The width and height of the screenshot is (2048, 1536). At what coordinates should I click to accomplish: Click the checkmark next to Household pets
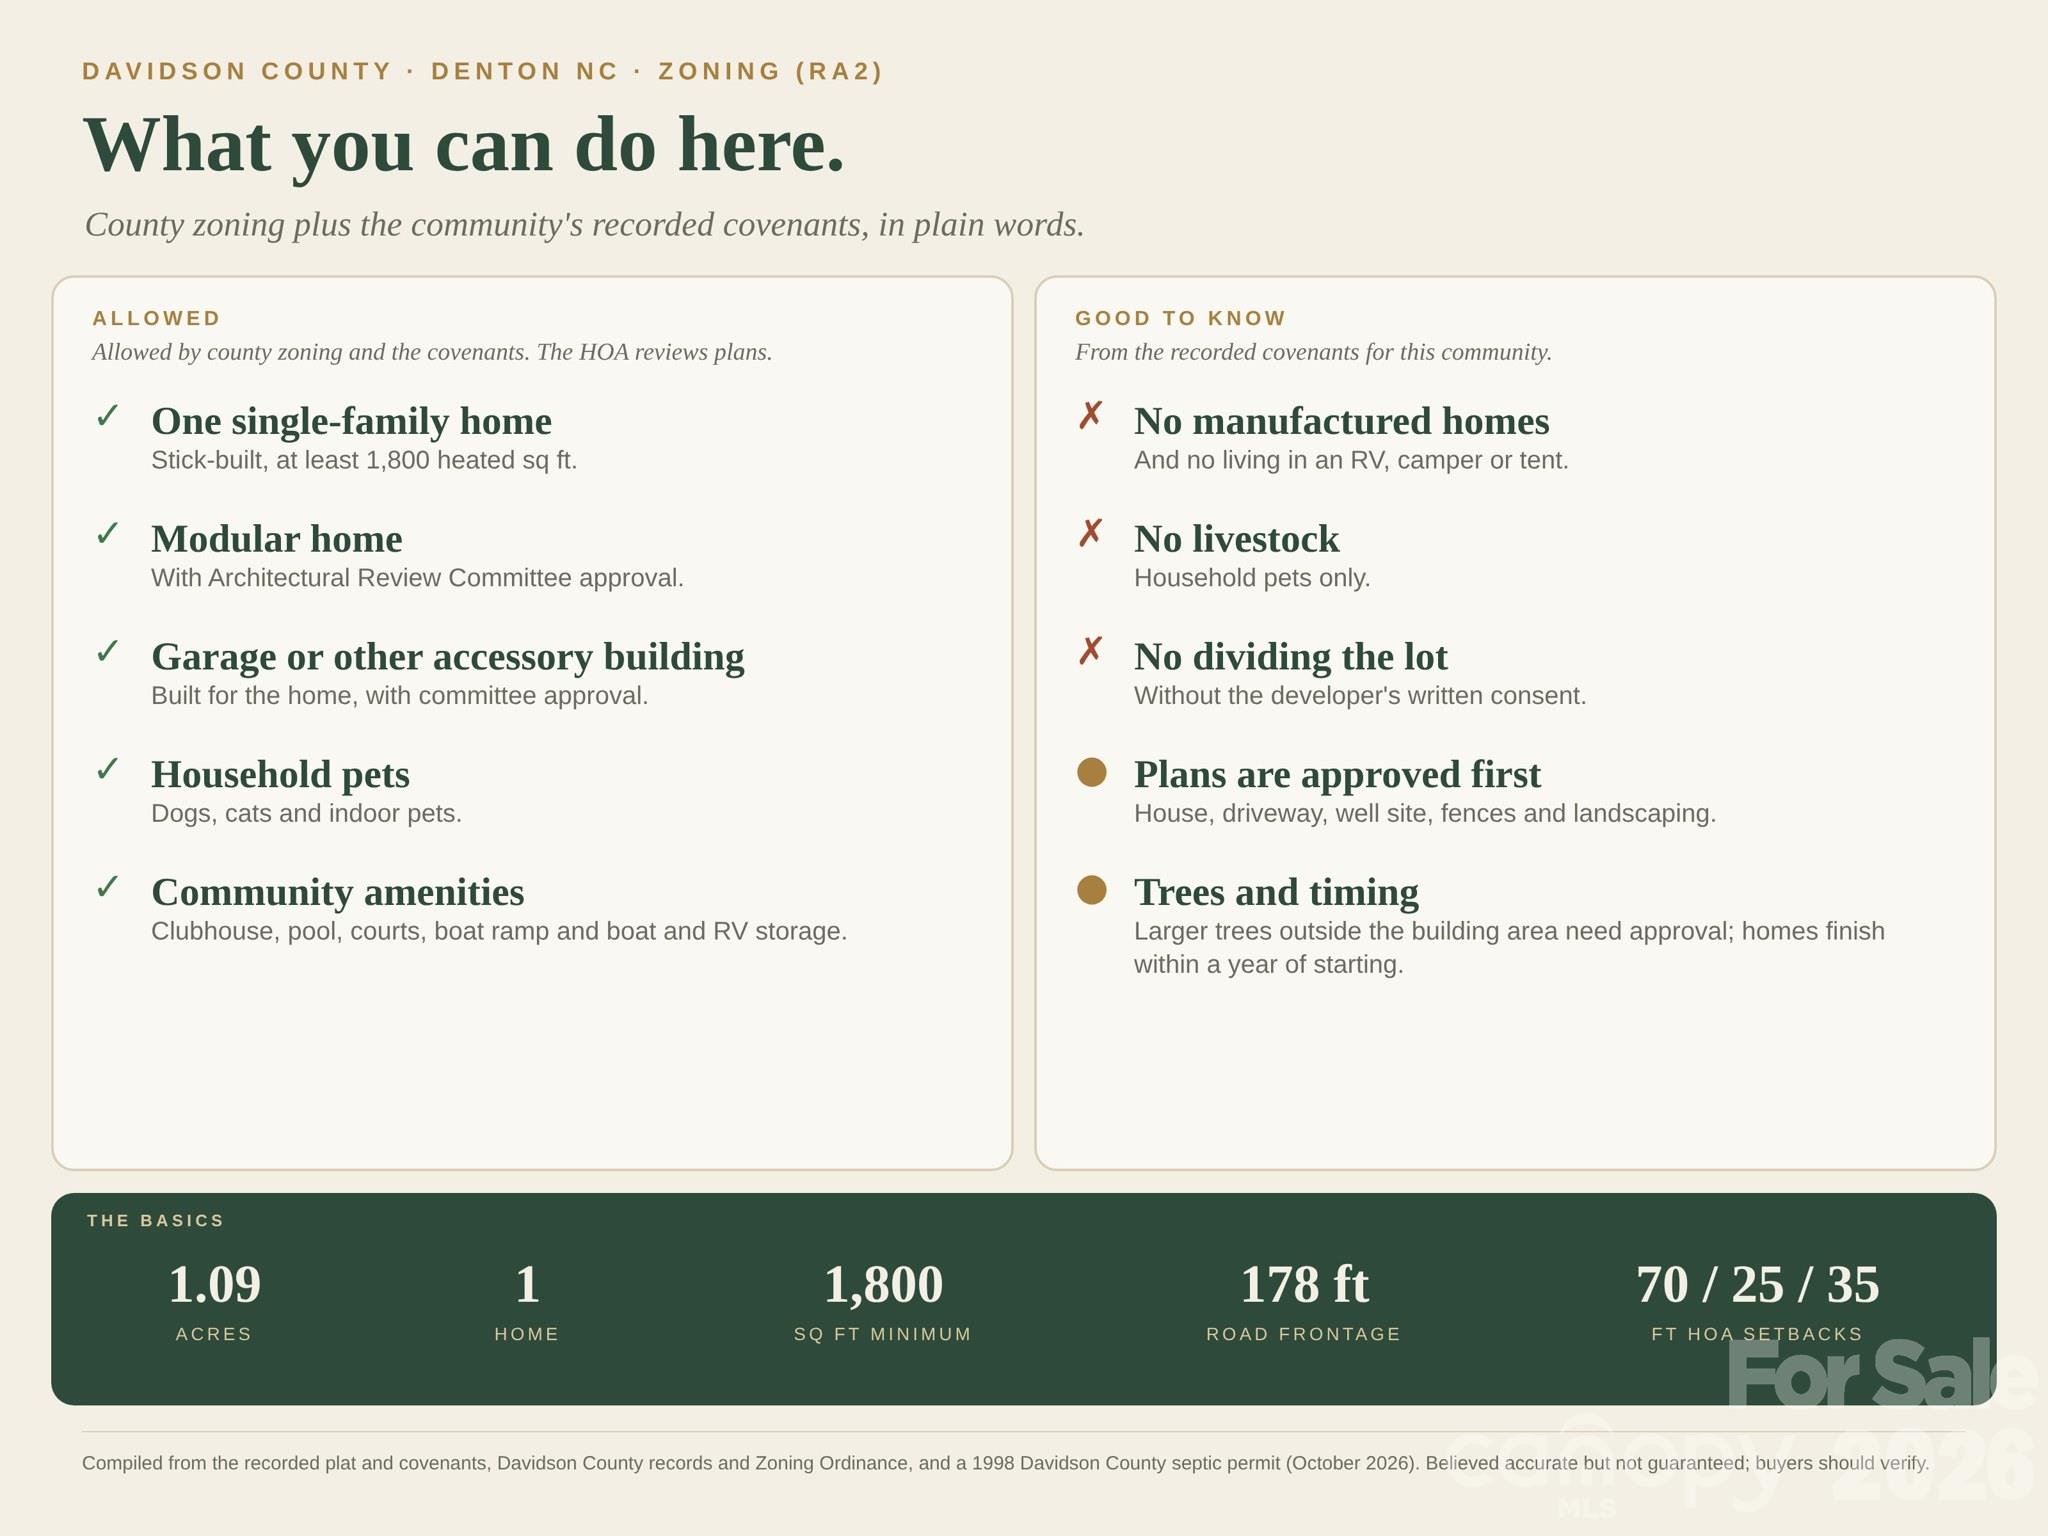(x=107, y=769)
